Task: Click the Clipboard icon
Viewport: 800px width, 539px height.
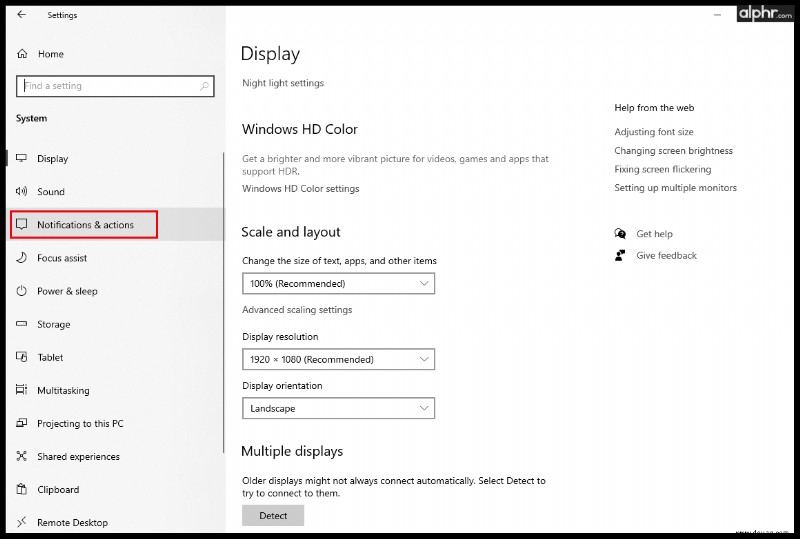Action: pyautogui.click(x=21, y=489)
